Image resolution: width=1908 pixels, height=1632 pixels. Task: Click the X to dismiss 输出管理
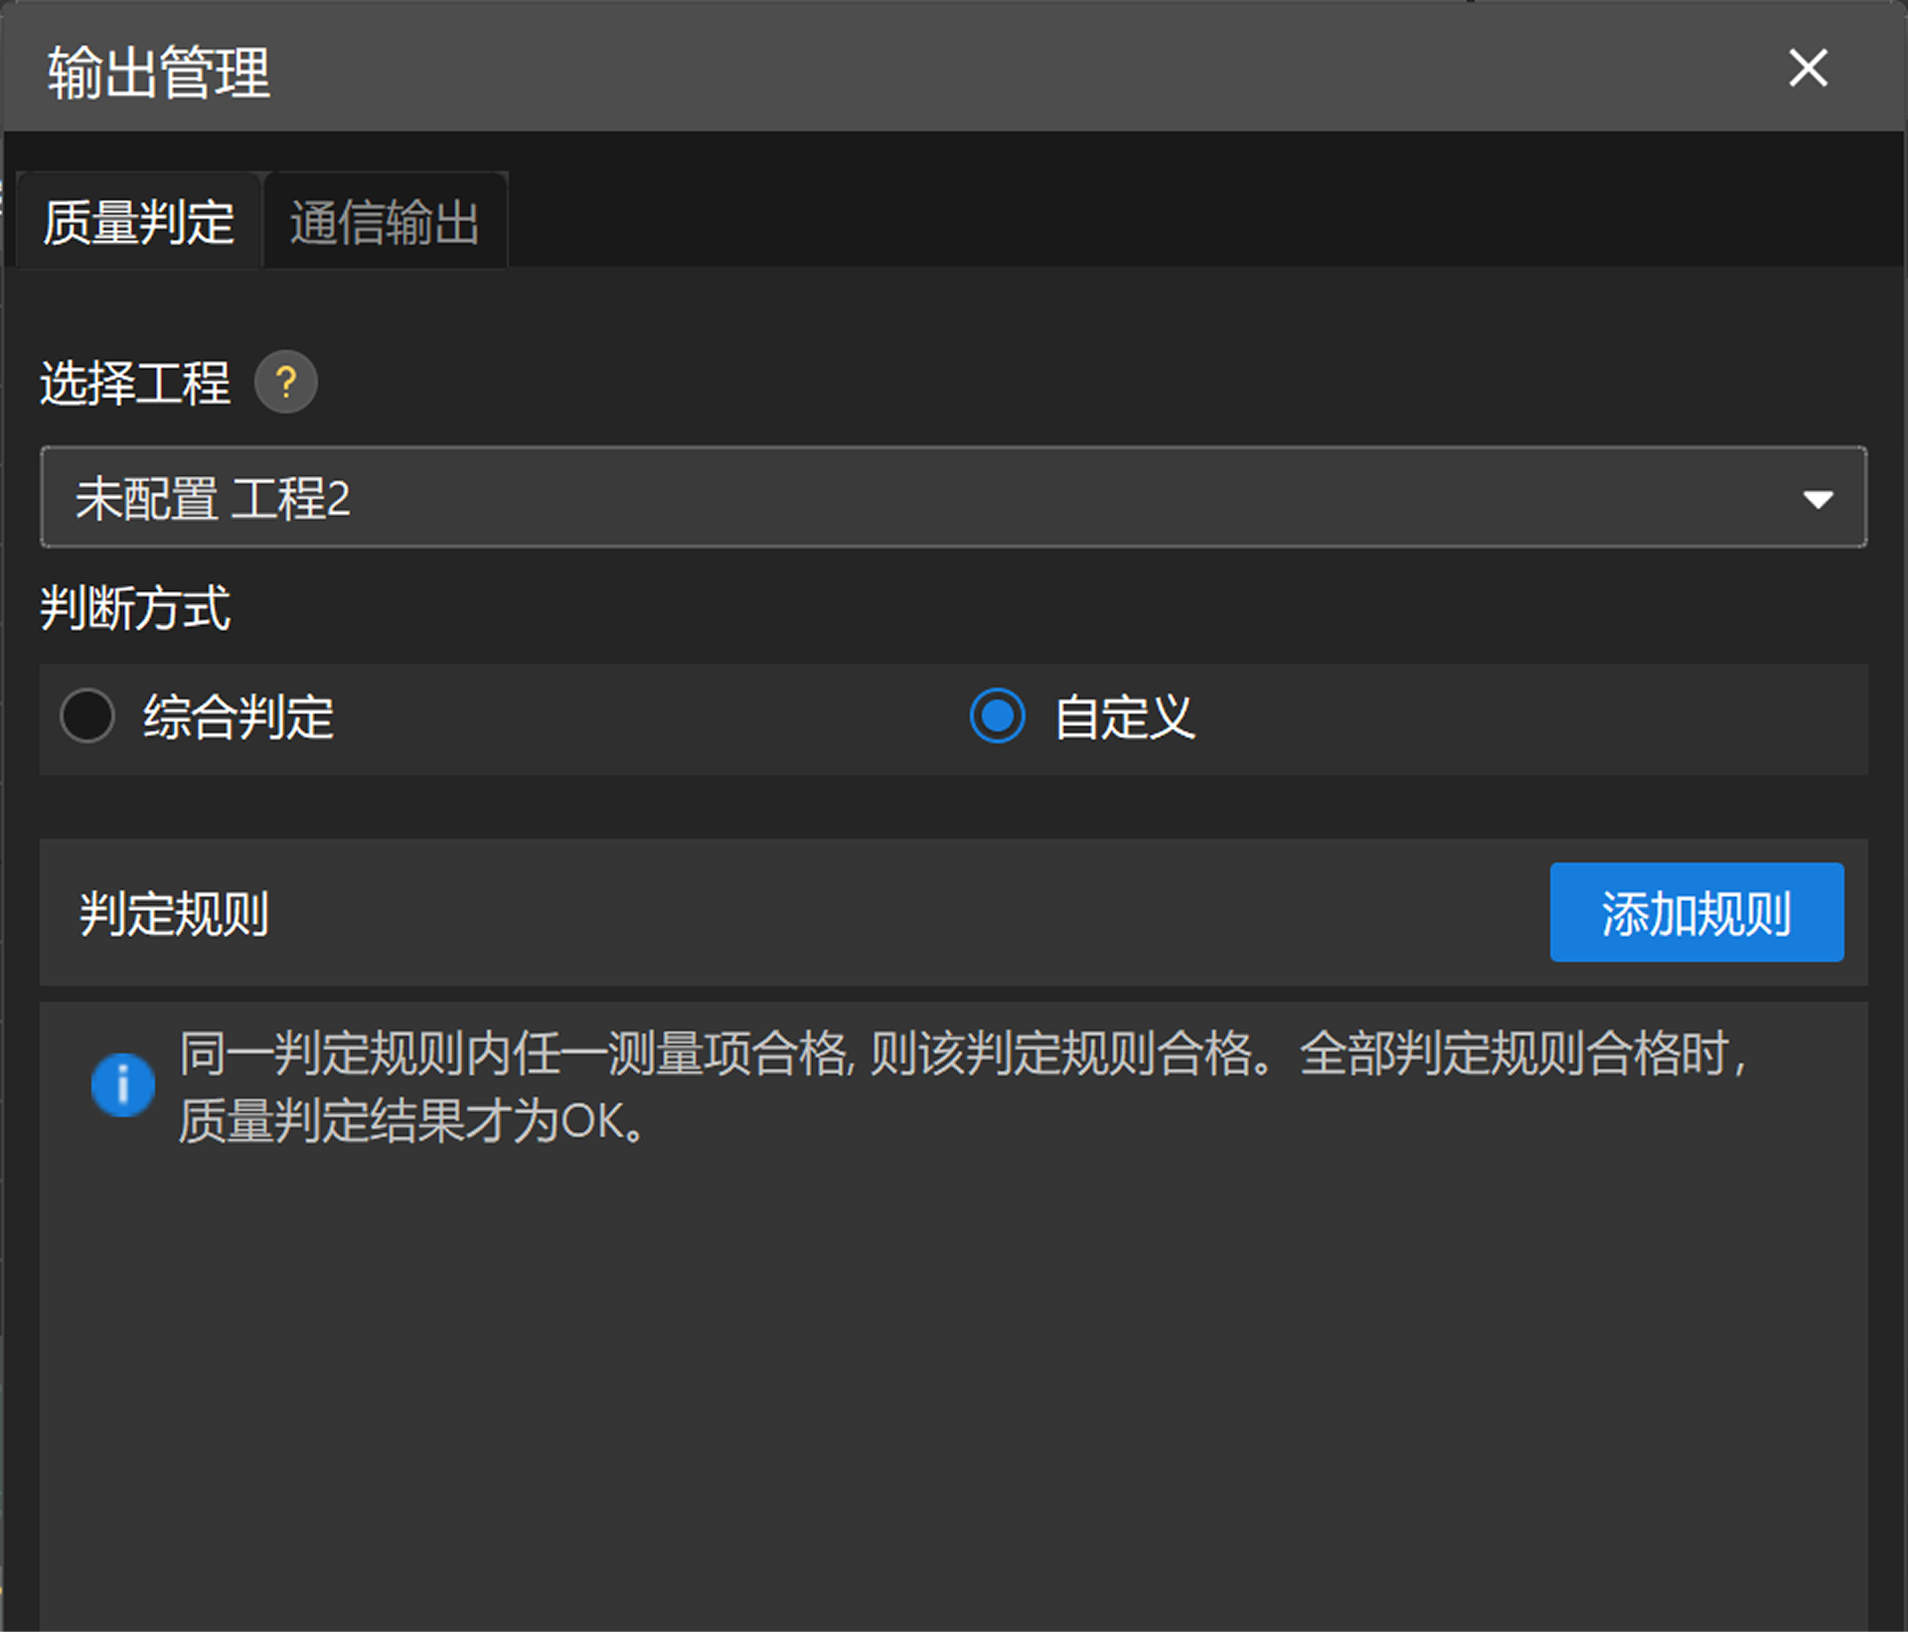tap(1806, 68)
